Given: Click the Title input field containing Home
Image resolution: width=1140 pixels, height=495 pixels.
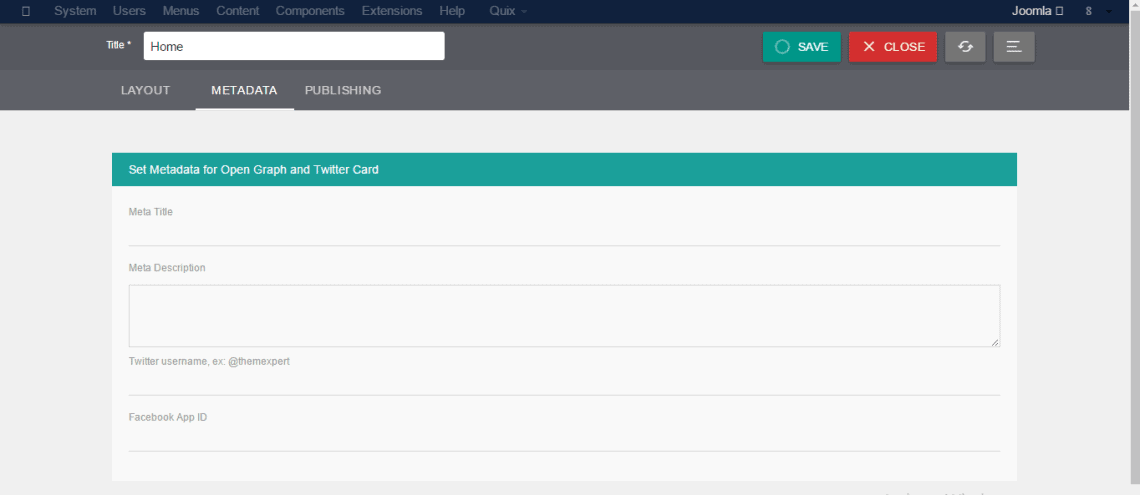Looking at the screenshot, I should tap(294, 46).
